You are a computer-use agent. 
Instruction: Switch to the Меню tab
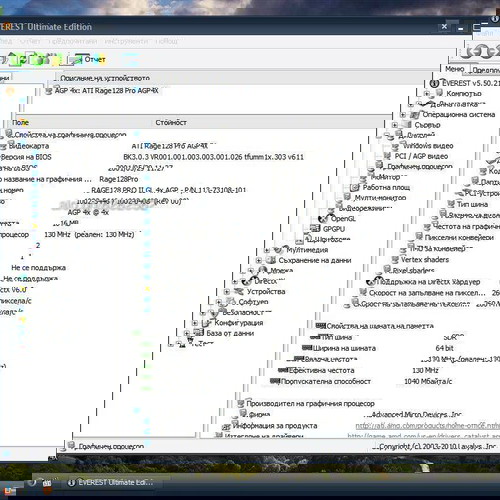tap(455, 69)
